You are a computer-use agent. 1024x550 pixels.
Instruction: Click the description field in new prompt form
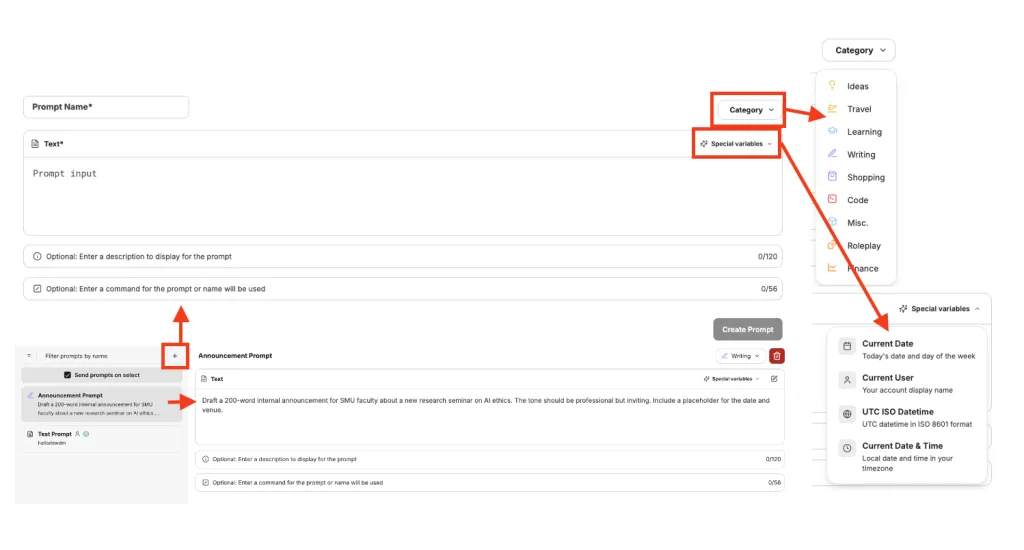coord(403,257)
